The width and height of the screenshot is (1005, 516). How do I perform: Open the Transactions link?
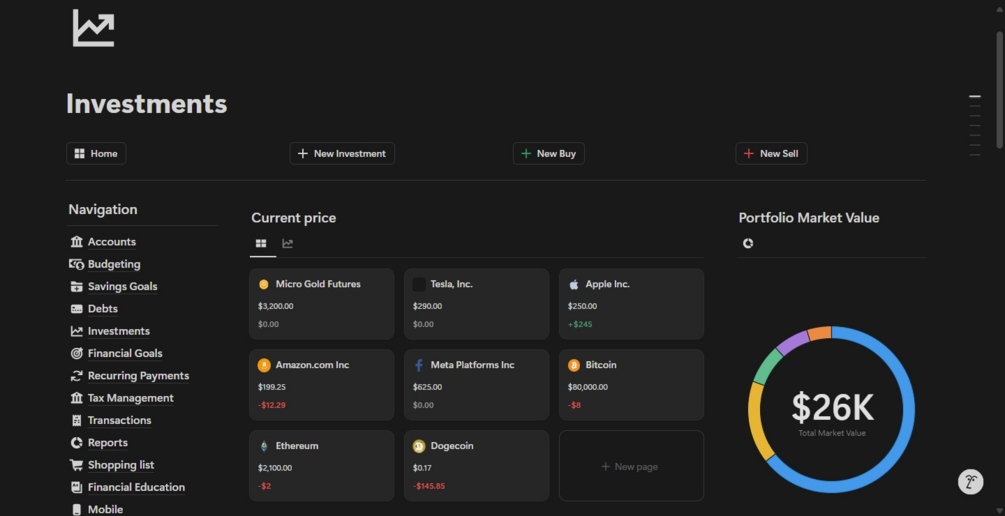click(119, 420)
